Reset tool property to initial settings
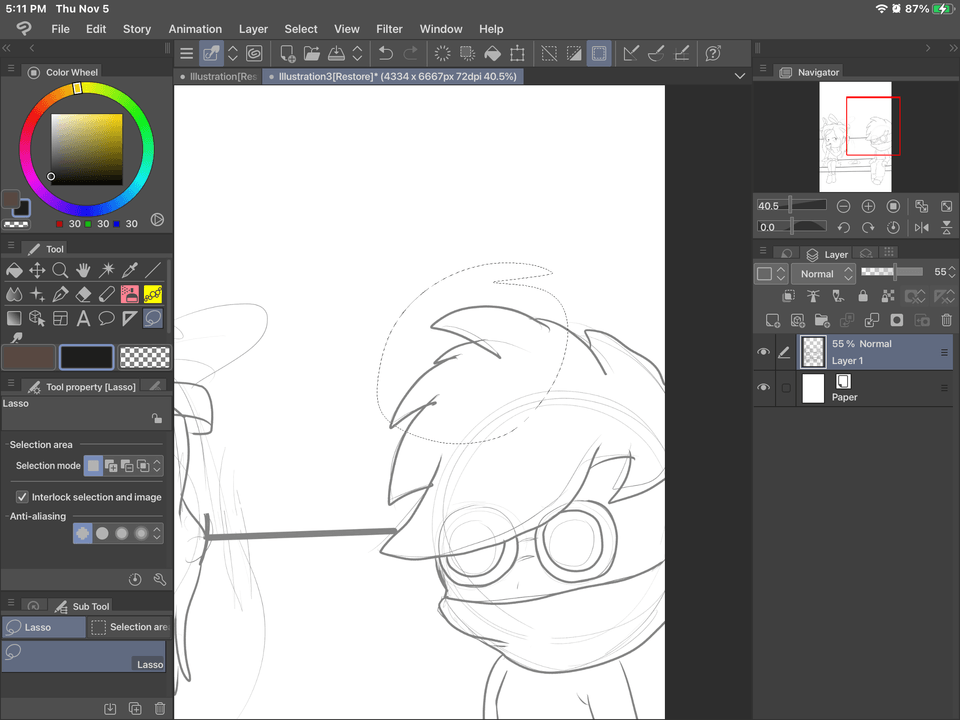The width and height of the screenshot is (960, 720). tap(135, 579)
